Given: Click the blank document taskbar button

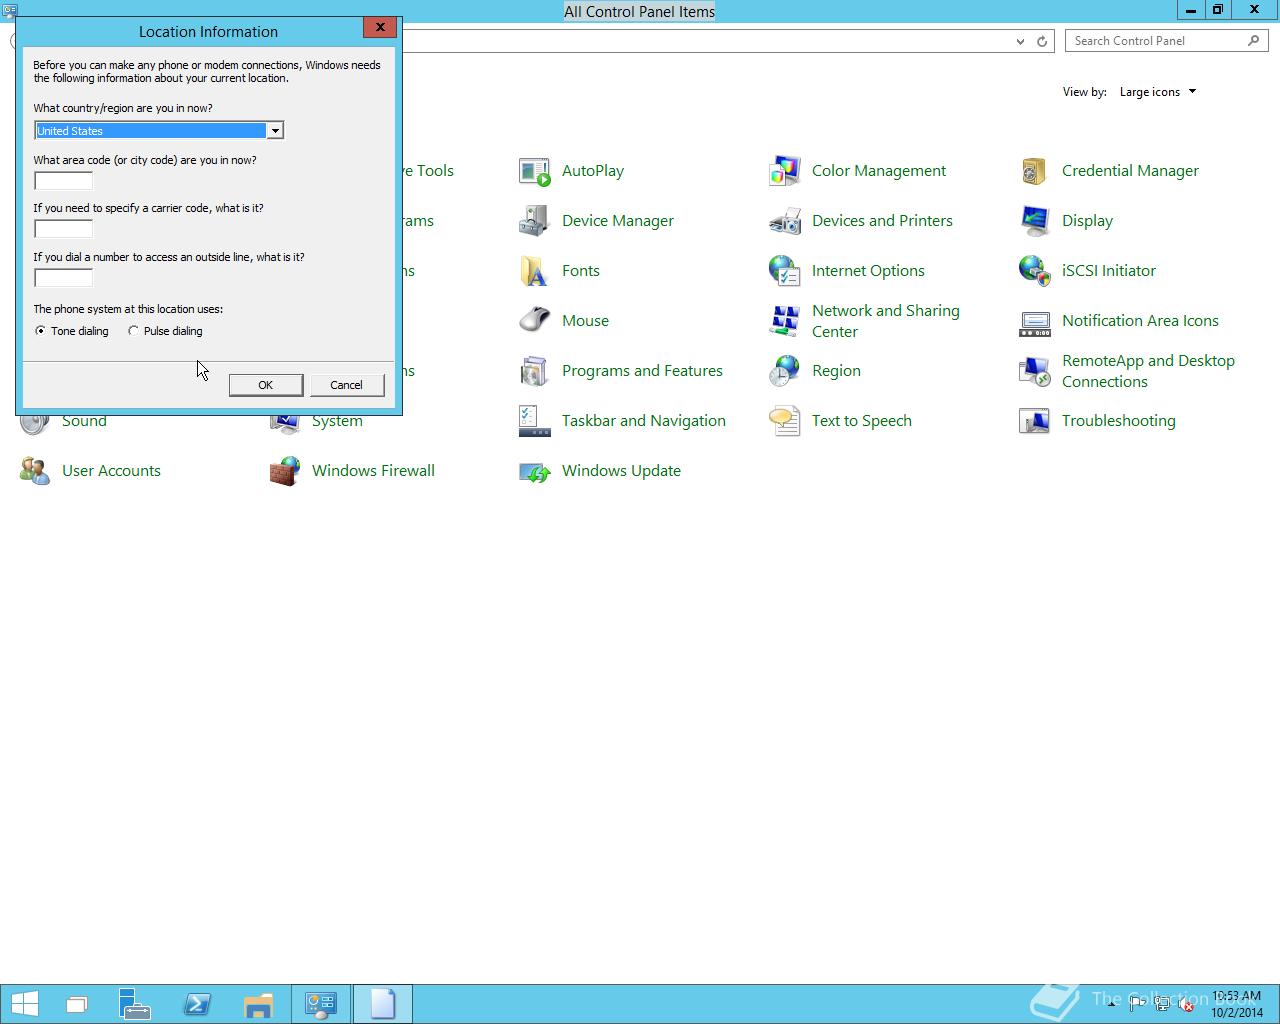Looking at the screenshot, I should pos(383,1004).
